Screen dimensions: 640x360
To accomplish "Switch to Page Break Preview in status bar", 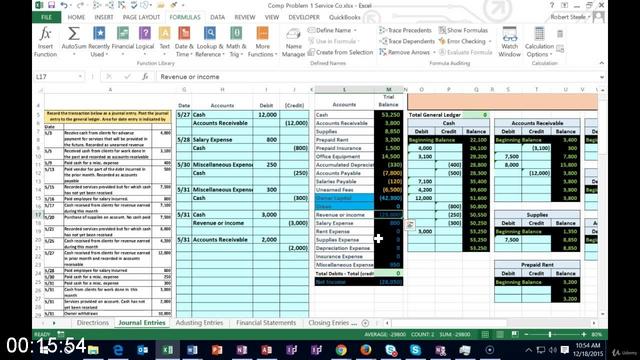I will pyautogui.click(x=515, y=334).
